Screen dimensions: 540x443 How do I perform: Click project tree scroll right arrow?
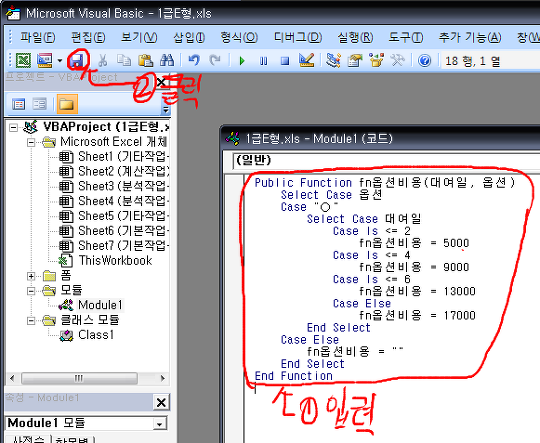pyautogui.click(x=163, y=378)
